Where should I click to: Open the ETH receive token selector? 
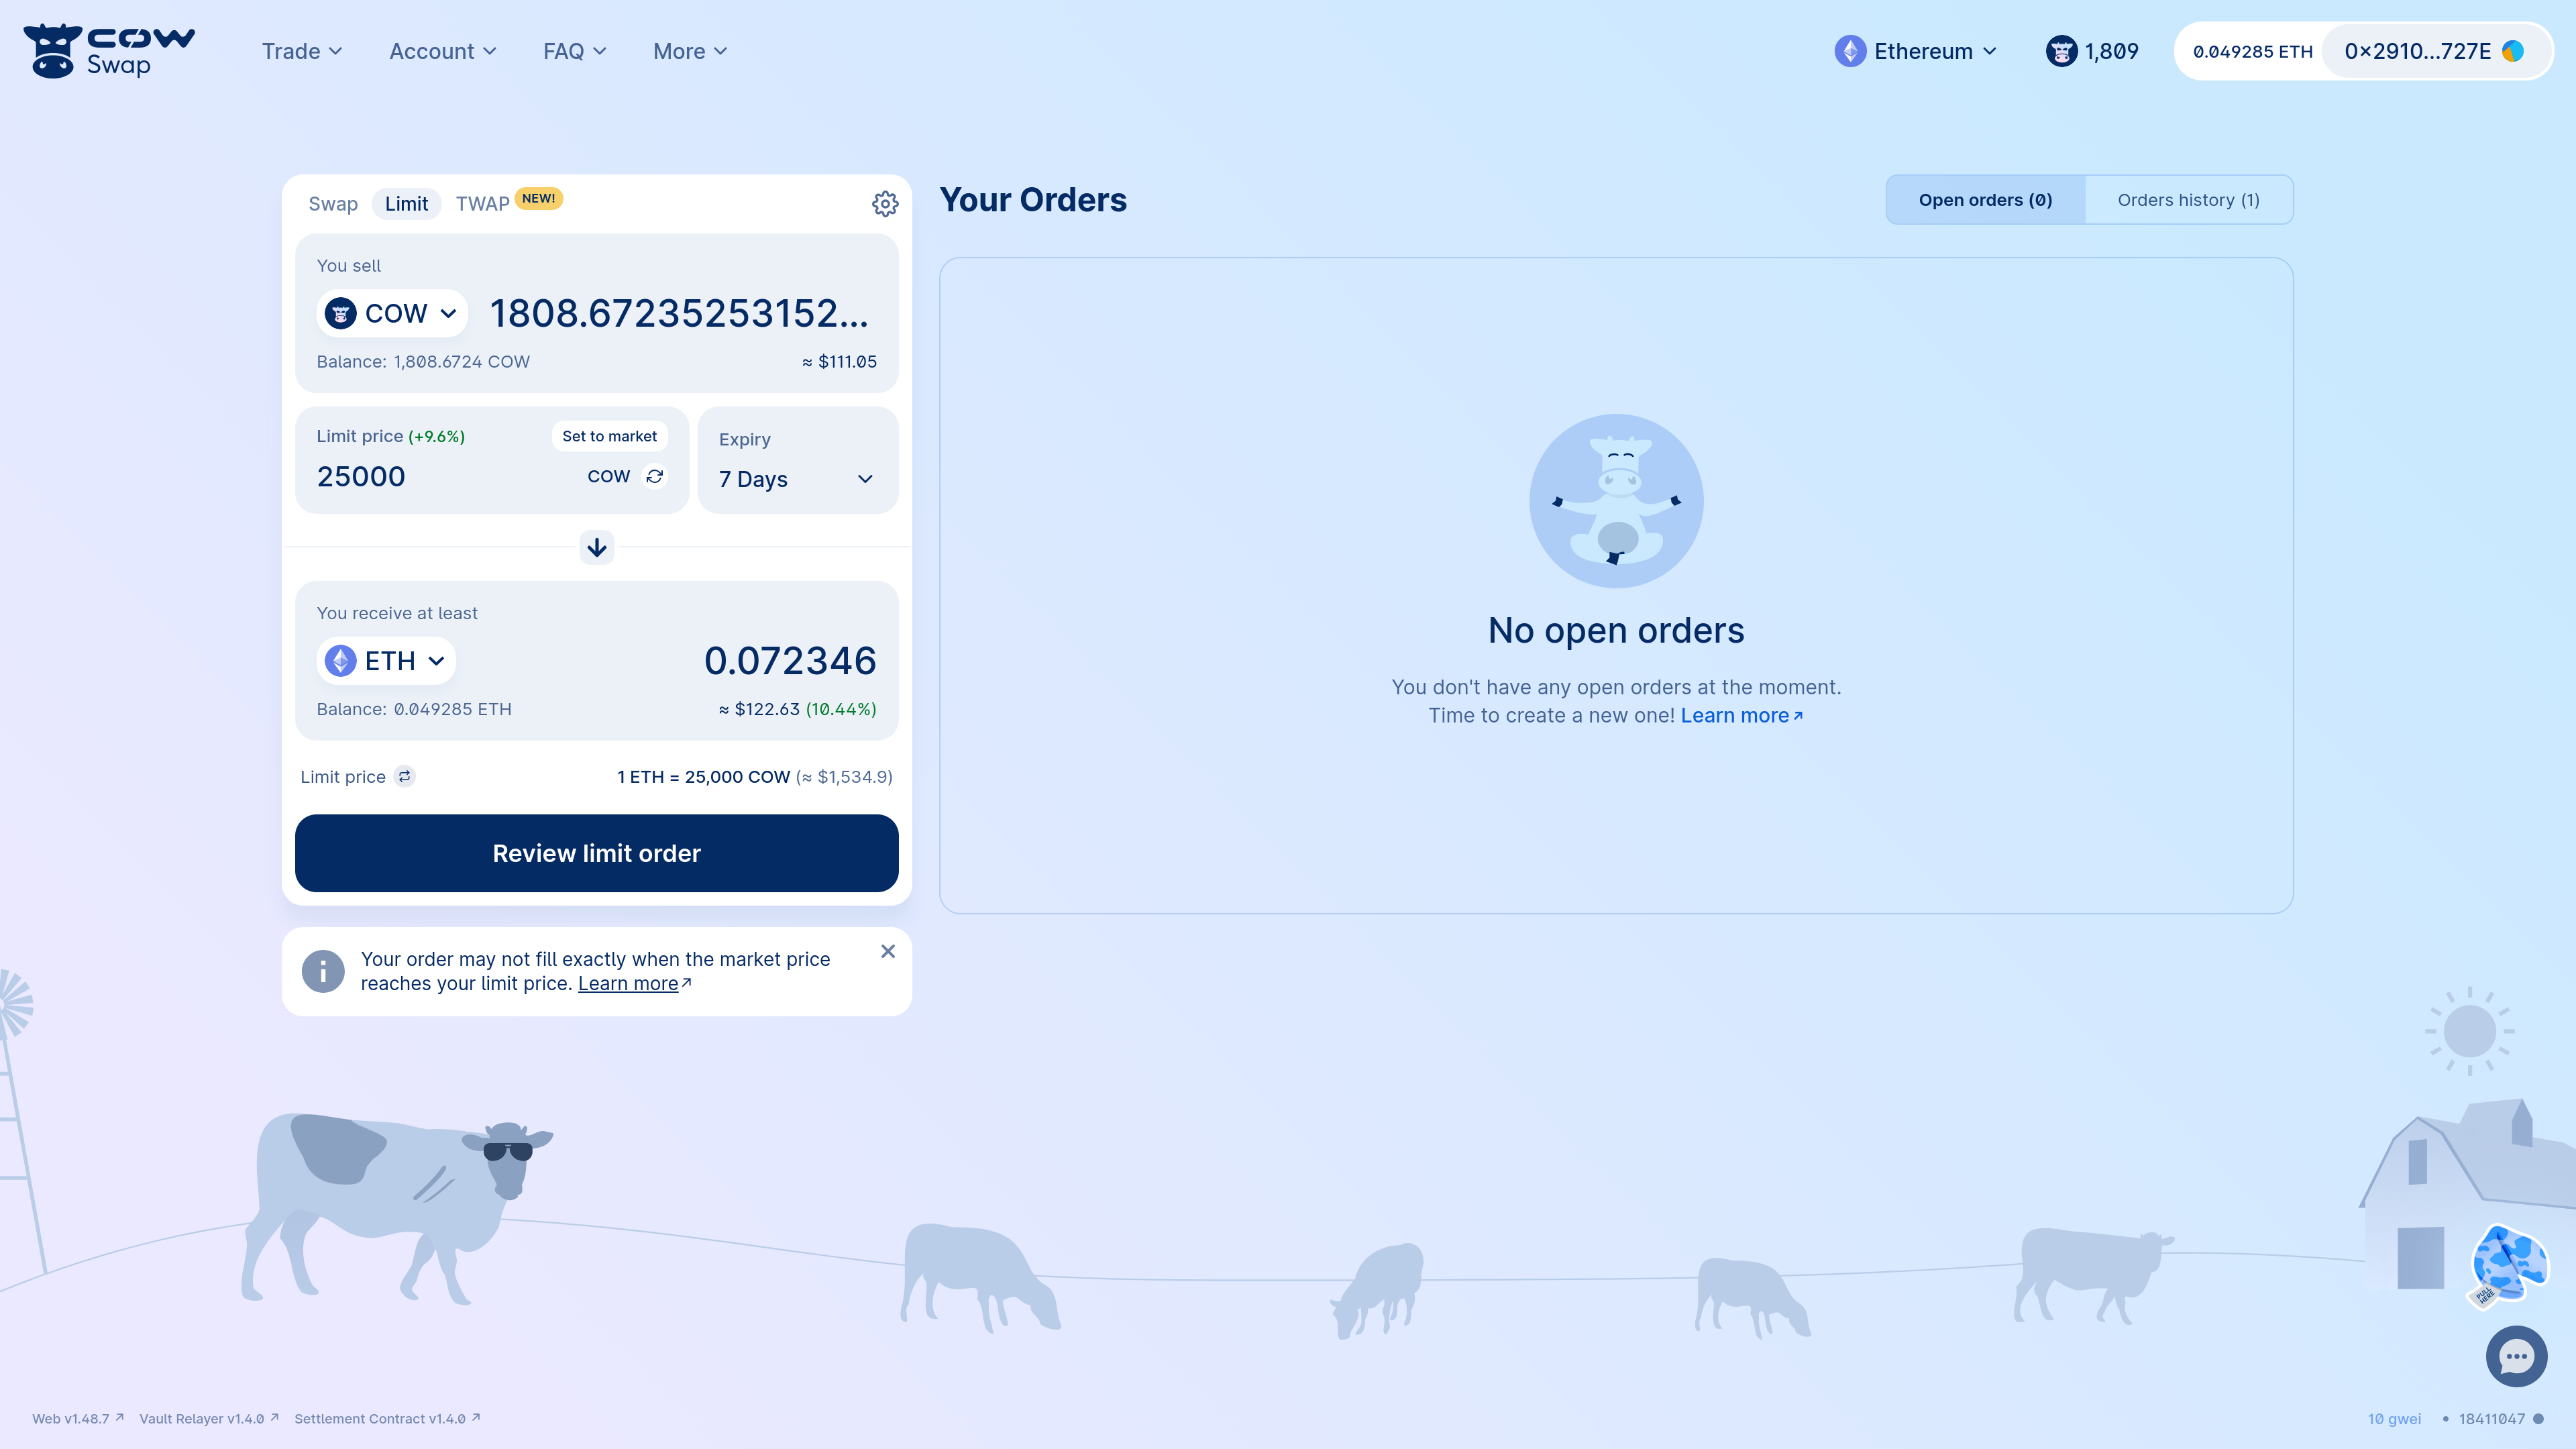[x=385, y=660]
